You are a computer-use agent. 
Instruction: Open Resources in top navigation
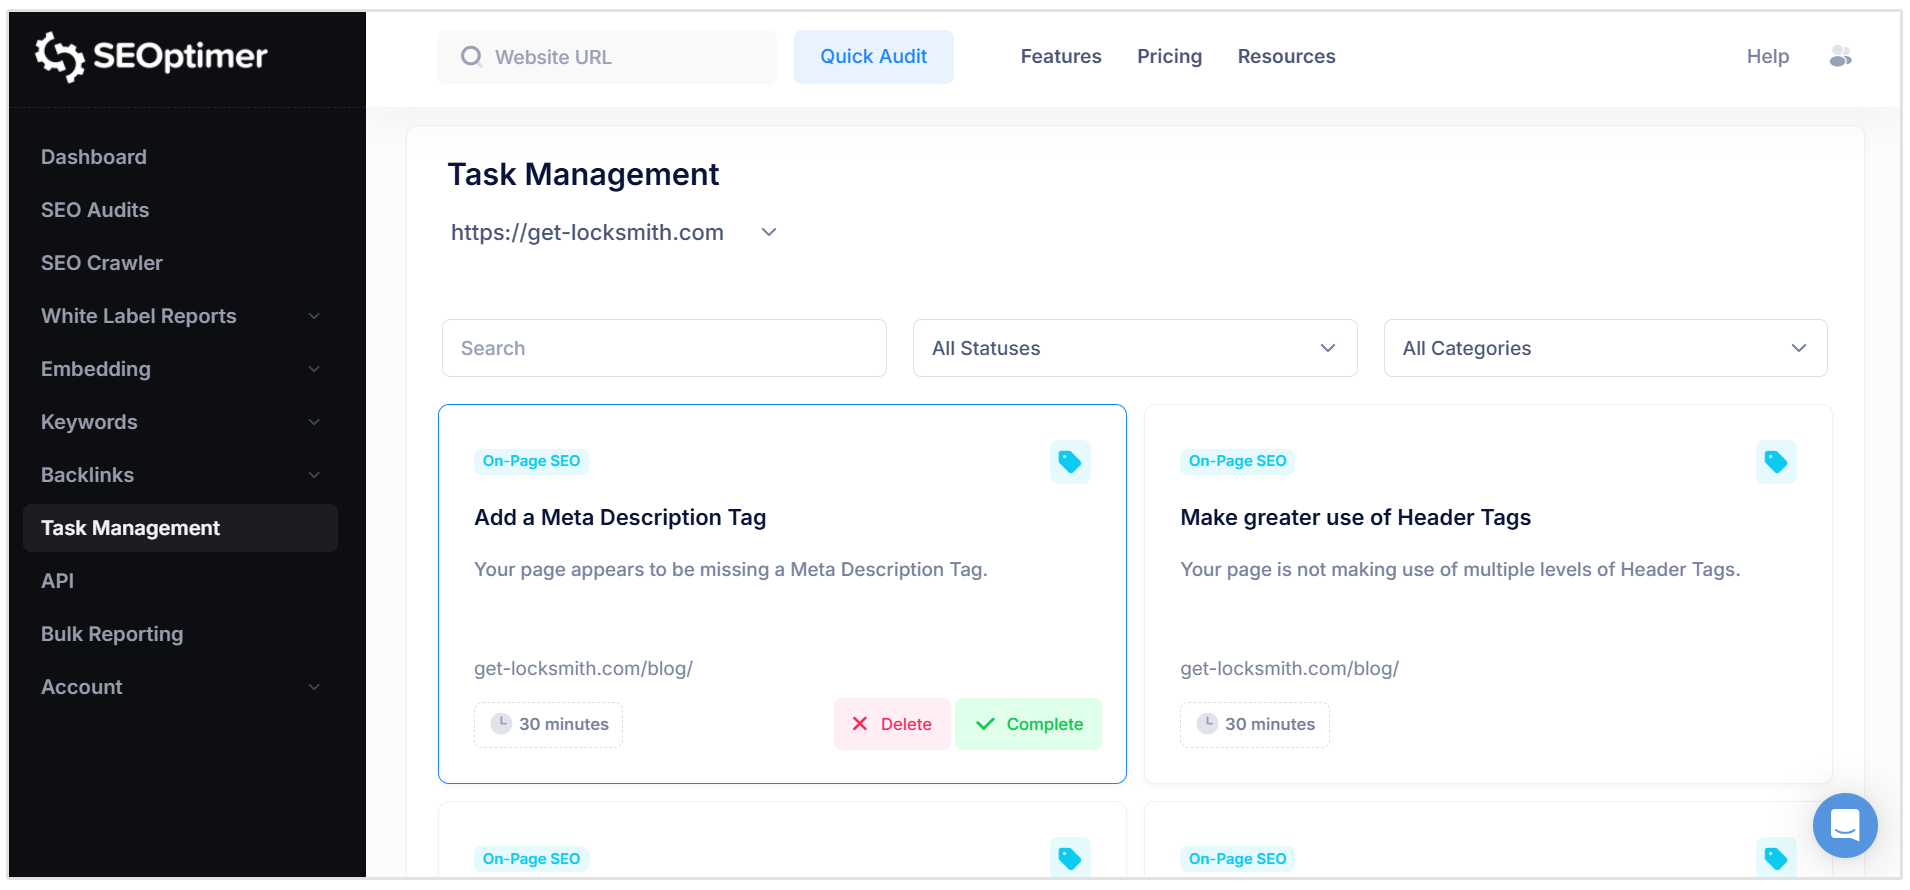click(1287, 57)
